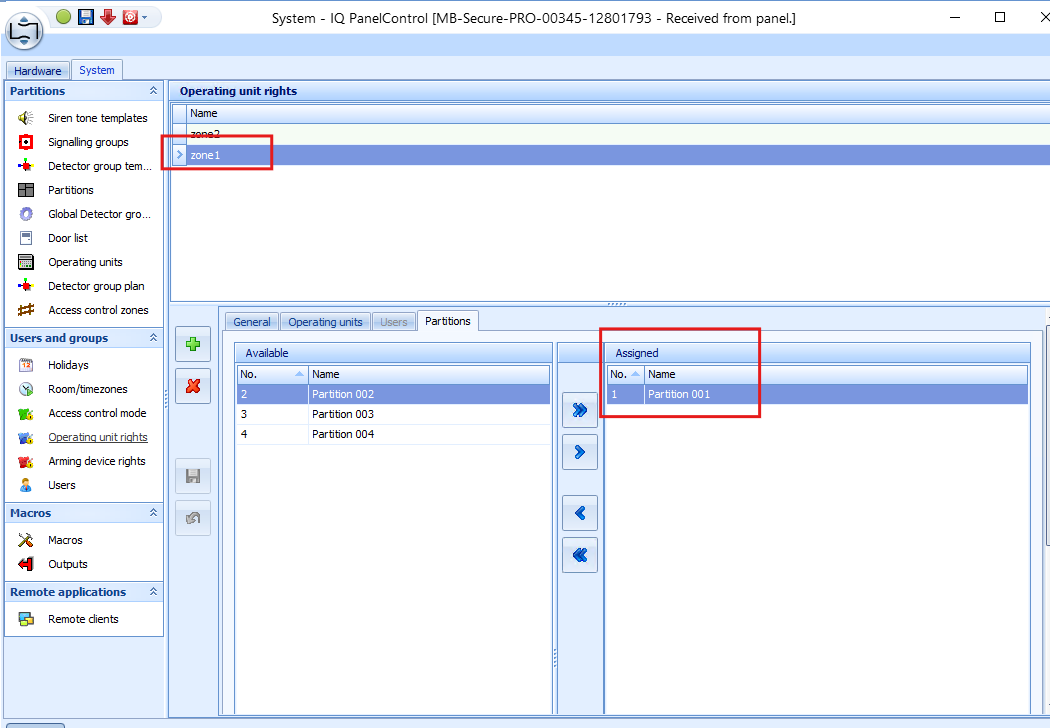1050x728 pixels.
Task: Open Access control zones
Action: click(x=98, y=310)
